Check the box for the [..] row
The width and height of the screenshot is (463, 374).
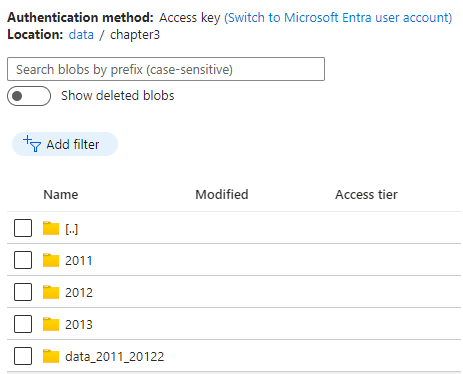point(23,228)
